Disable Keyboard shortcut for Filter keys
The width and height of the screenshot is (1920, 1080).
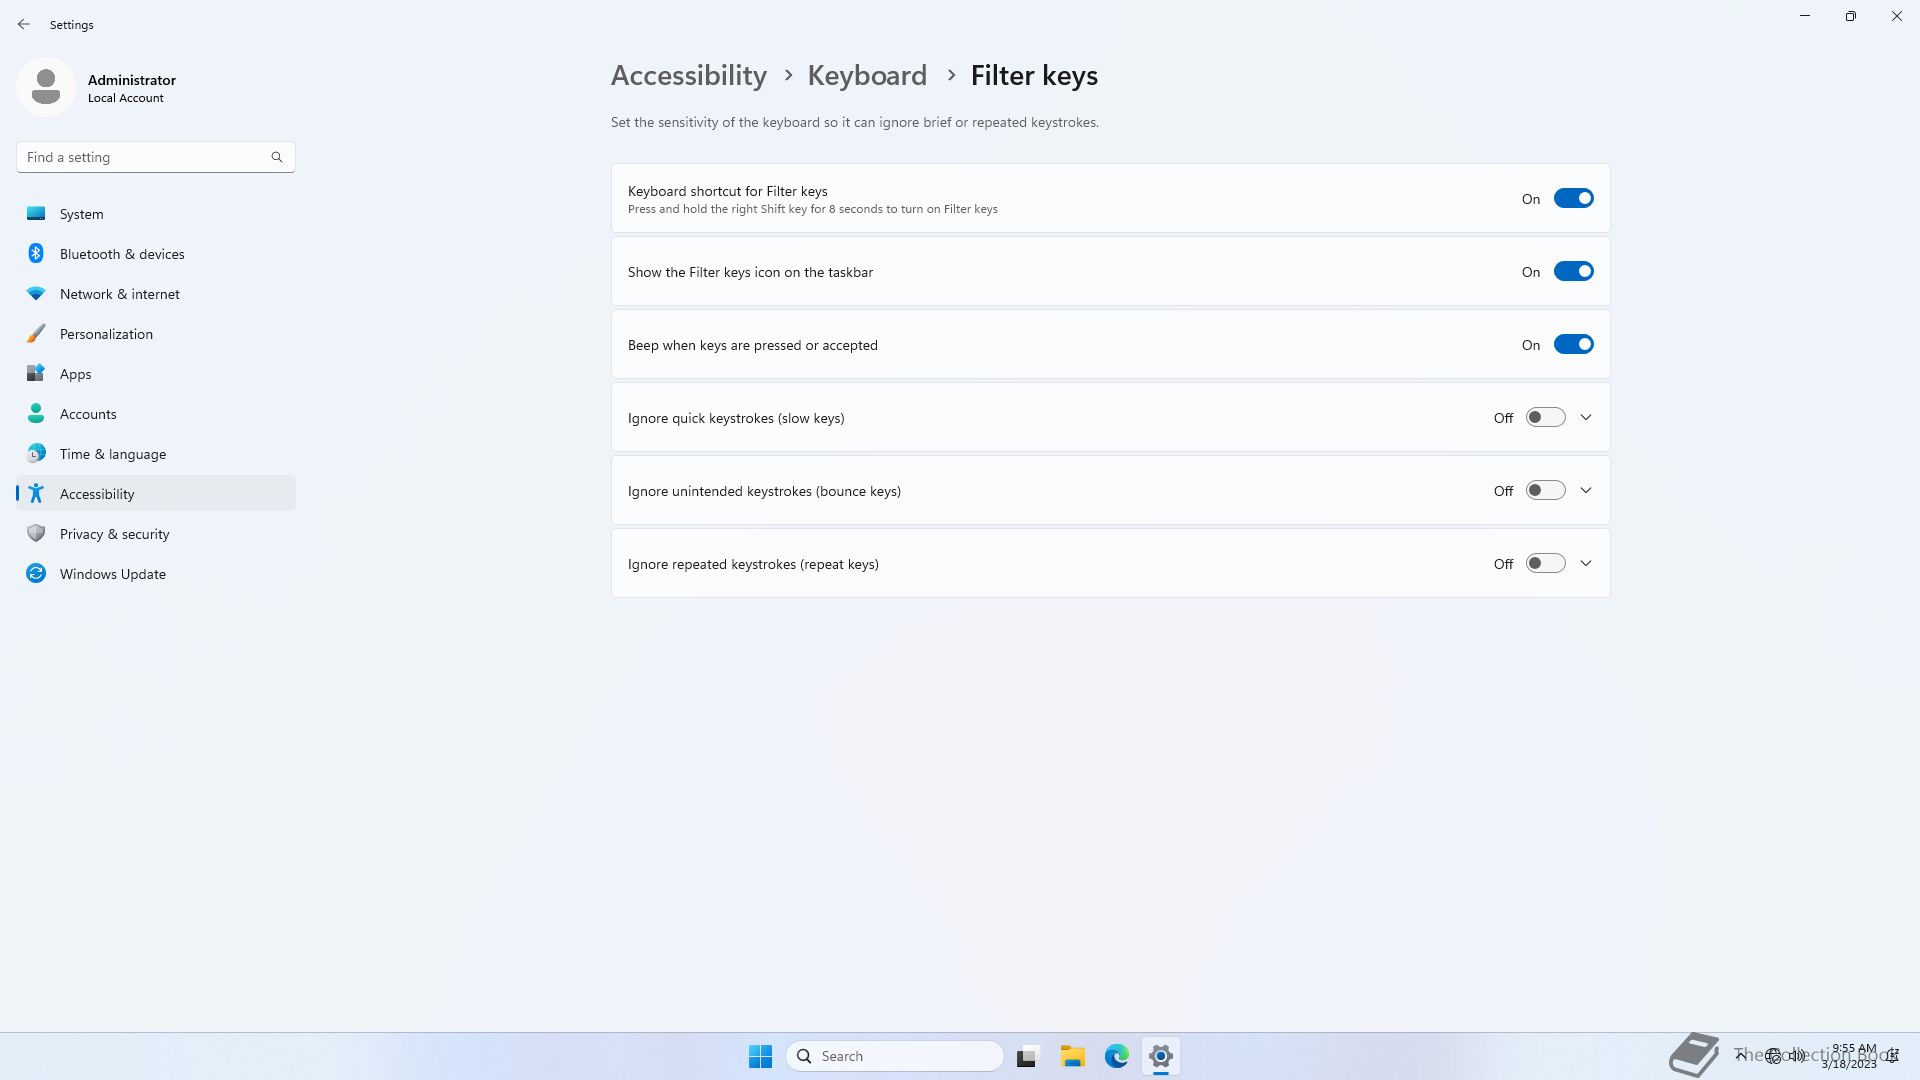point(1573,199)
